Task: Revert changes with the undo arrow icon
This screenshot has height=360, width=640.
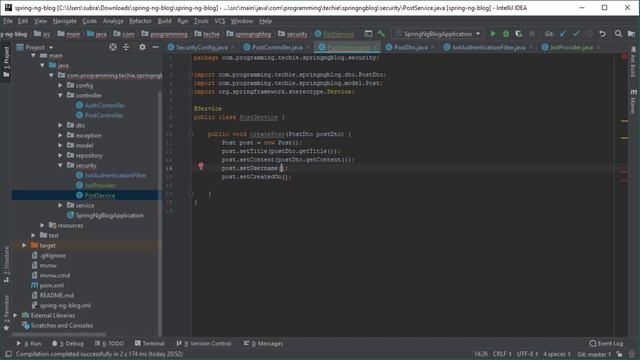Action: point(602,34)
